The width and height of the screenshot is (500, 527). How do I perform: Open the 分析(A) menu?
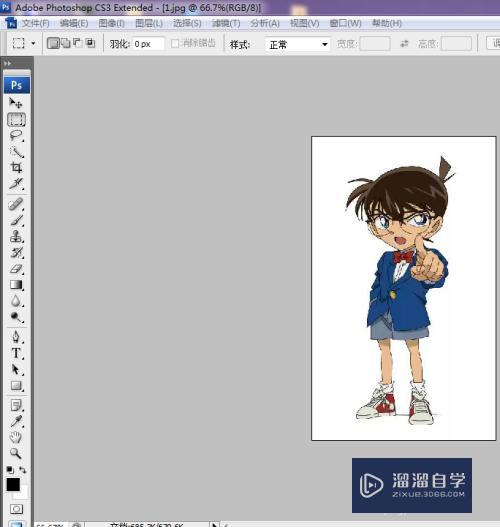coord(265,24)
